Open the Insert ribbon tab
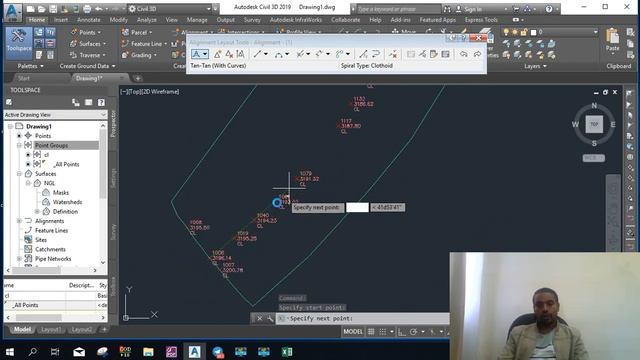Image resolution: width=640 pixels, height=360 pixels. 61,20
